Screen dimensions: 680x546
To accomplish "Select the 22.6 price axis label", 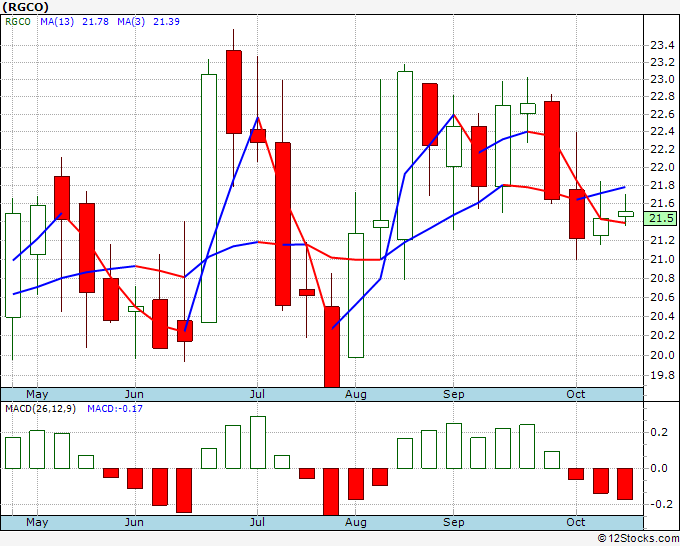I will (662, 114).
